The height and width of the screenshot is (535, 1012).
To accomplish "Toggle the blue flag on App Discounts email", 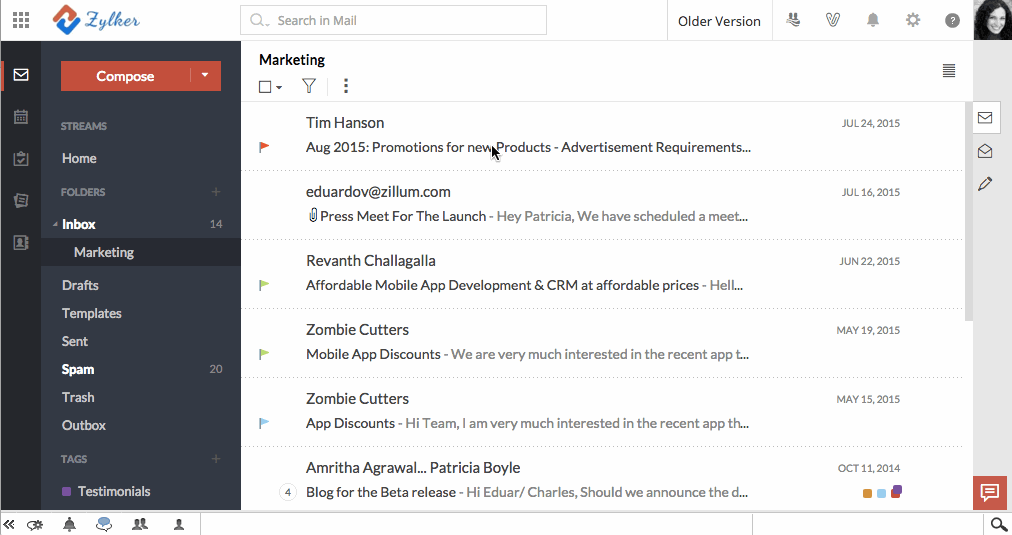I will (264, 423).
